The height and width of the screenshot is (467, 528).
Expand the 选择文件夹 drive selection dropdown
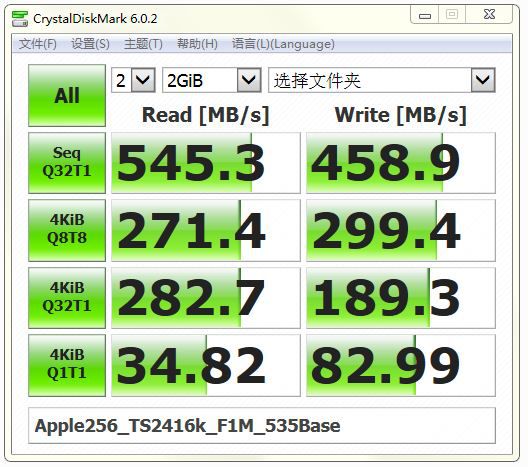(382, 80)
